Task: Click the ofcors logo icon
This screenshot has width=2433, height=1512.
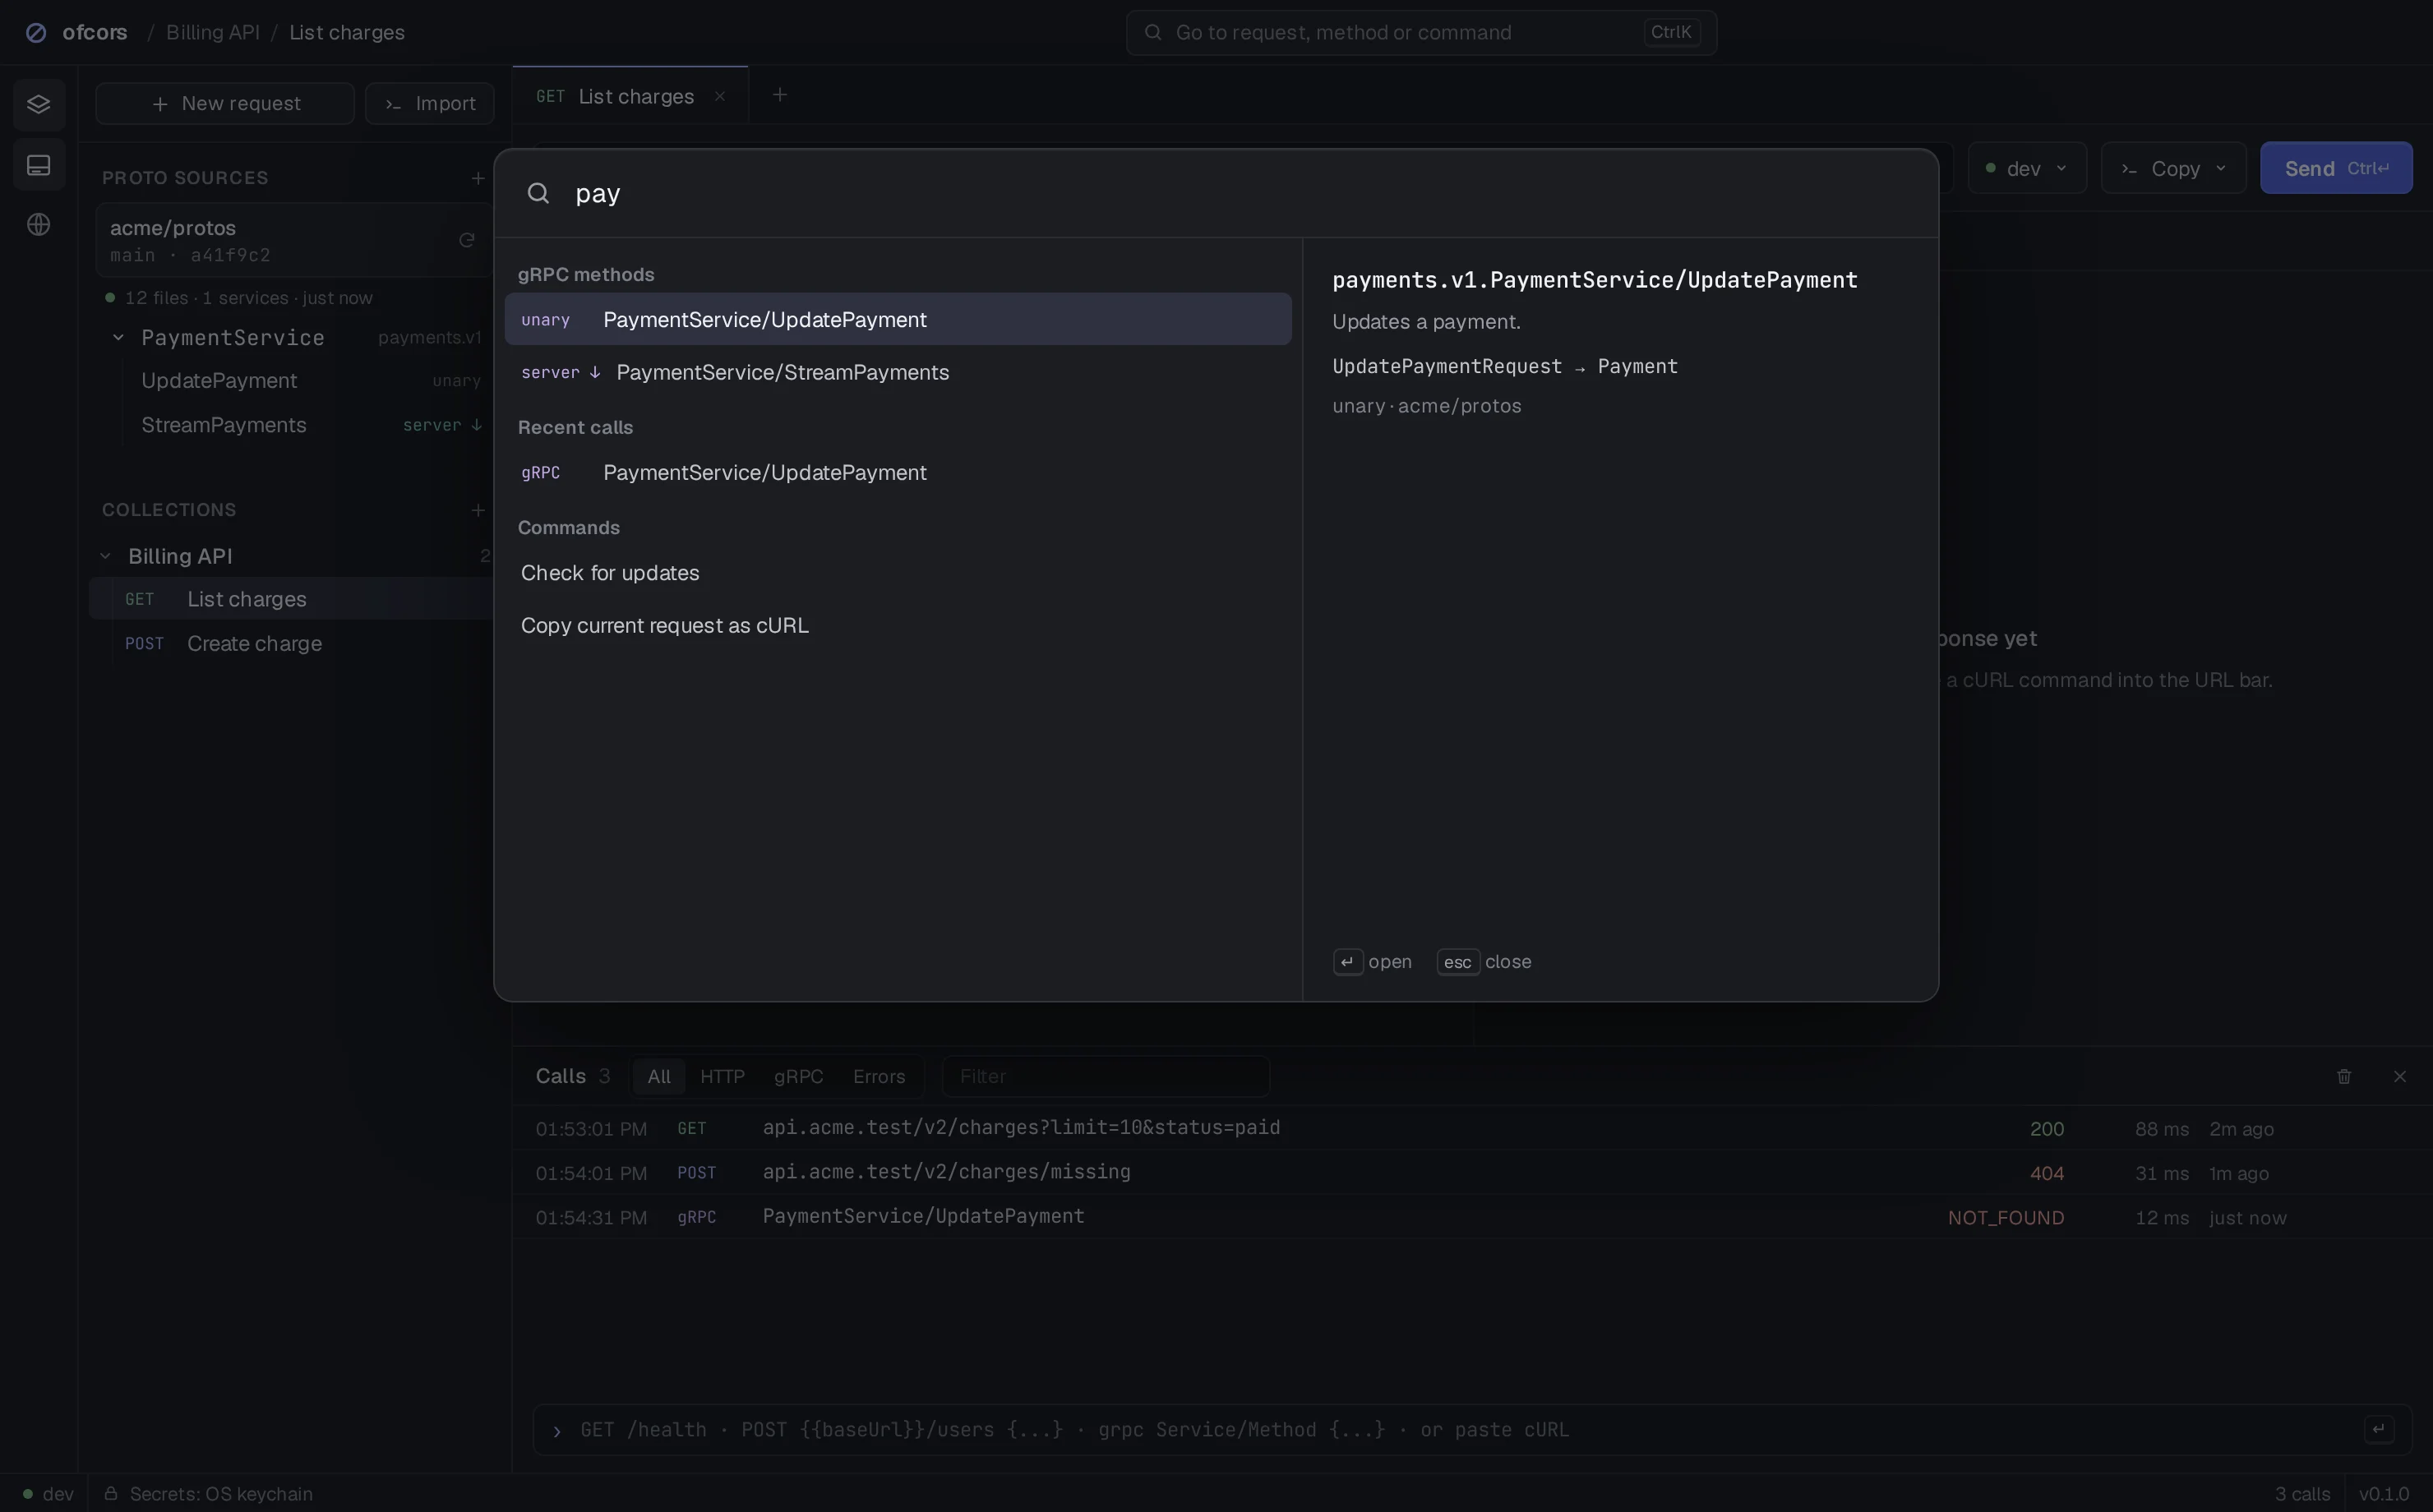Action: [35, 33]
